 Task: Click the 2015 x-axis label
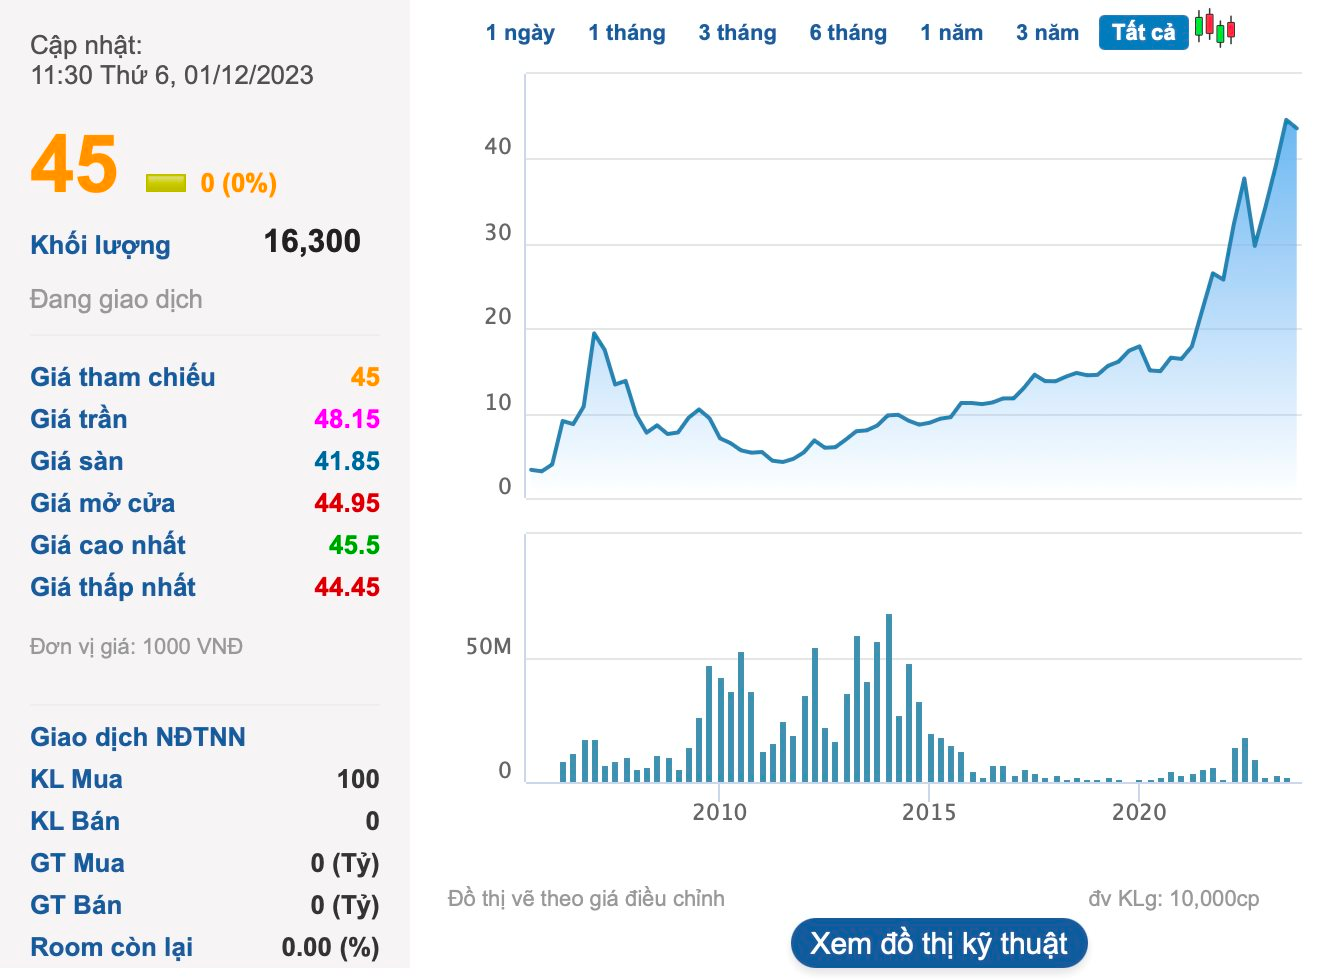(929, 812)
